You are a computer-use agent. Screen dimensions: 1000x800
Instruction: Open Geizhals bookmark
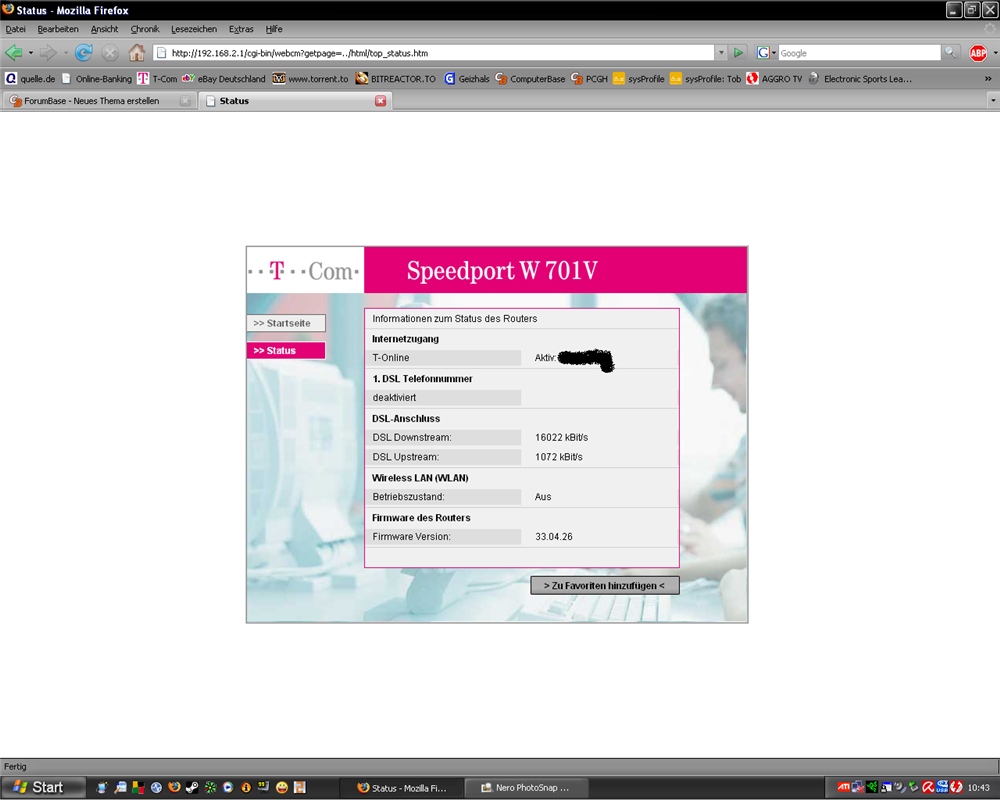click(467, 79)
